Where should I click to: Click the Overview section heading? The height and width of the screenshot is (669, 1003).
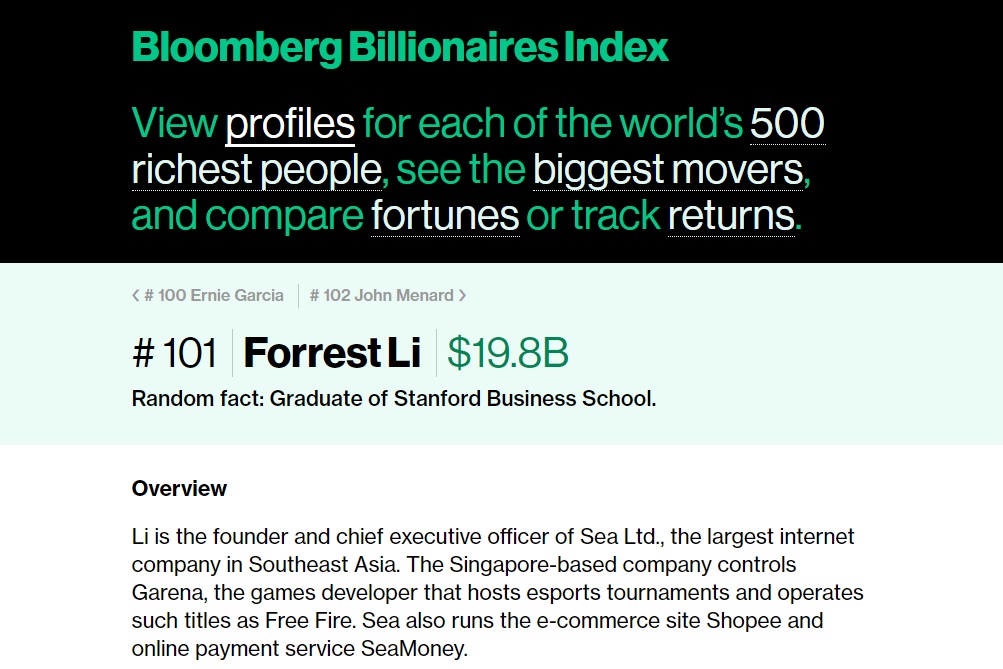tap(179, 489)
